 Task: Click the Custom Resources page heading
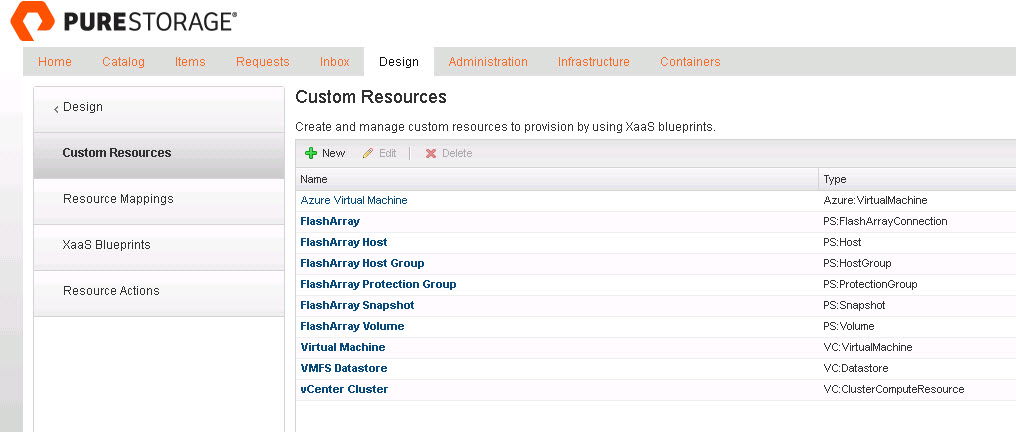click(x=371, y=97)
